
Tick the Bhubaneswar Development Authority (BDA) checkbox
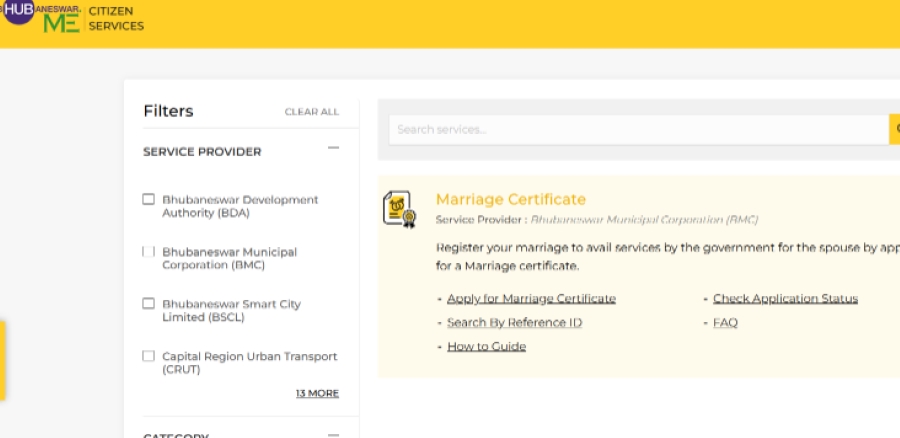[149, 199]
